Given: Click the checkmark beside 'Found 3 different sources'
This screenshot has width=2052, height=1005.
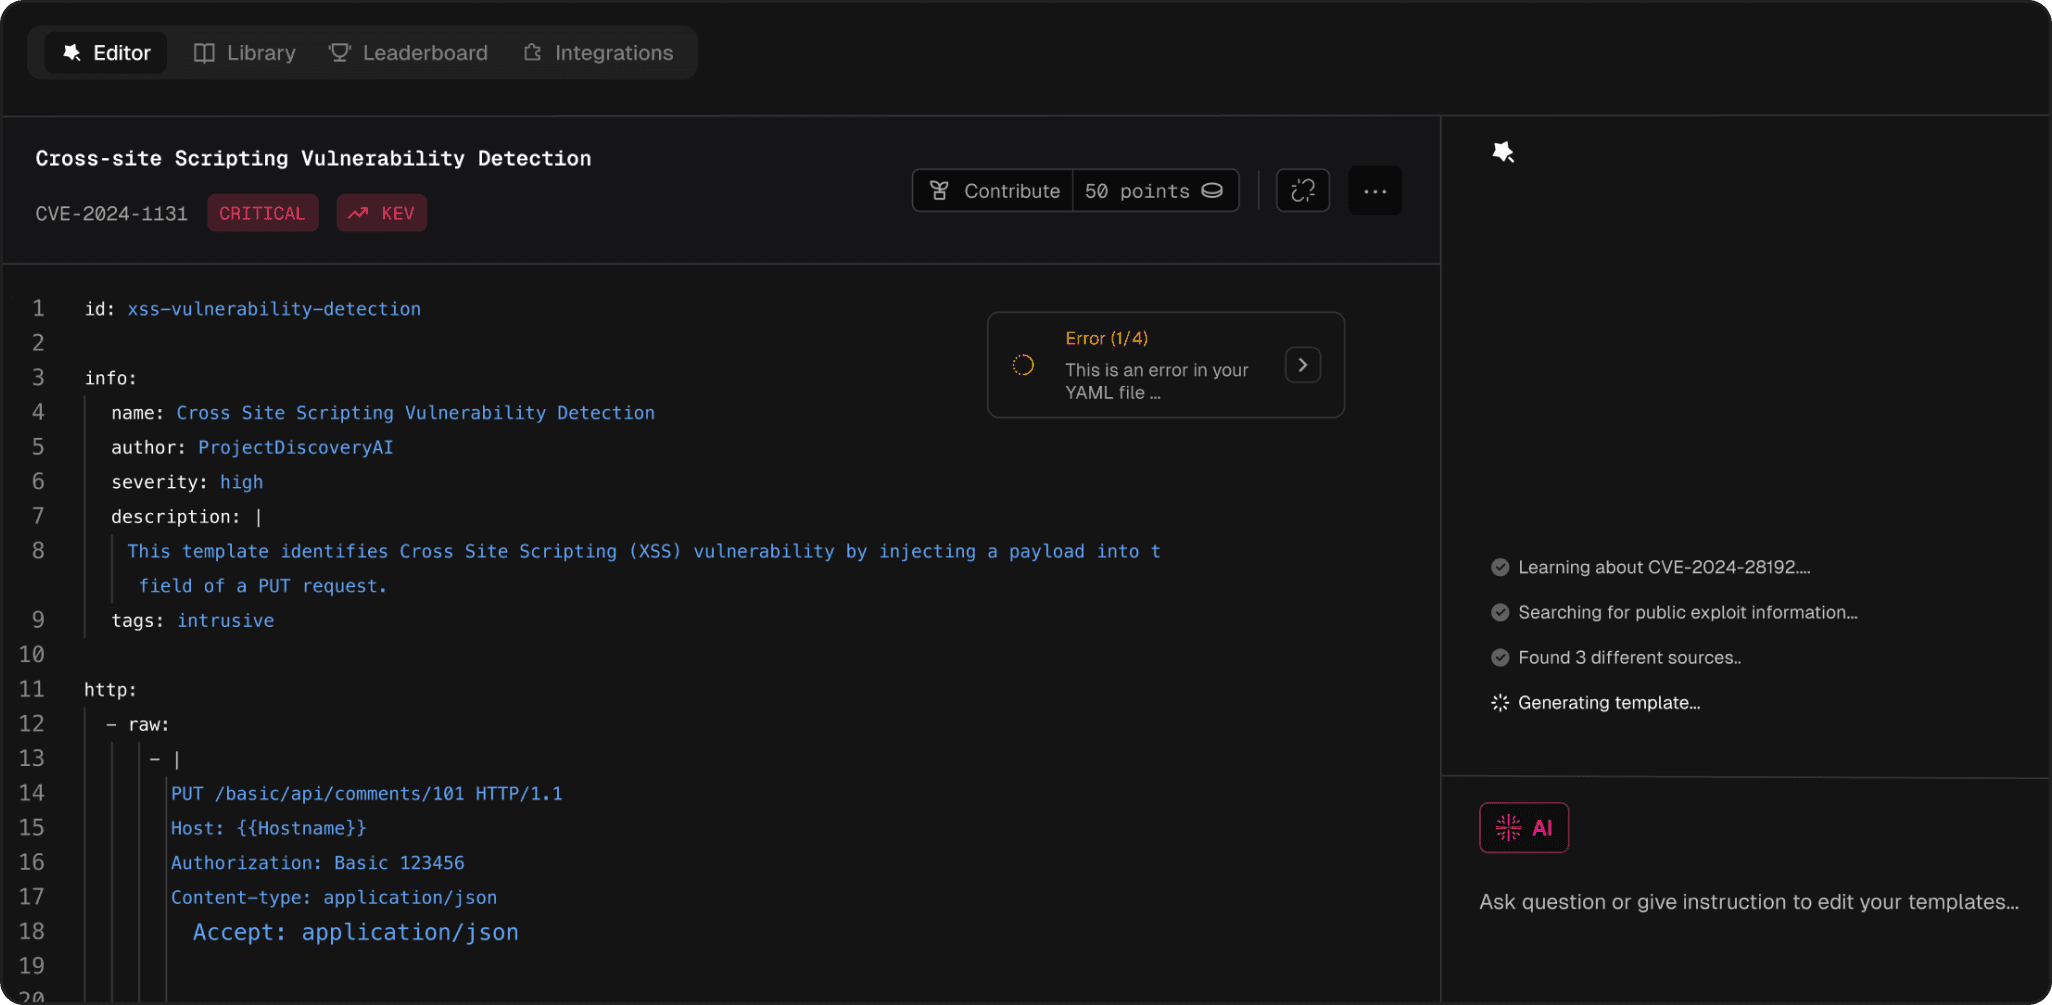Looking at the screenshot, I should coord(1499,657).
